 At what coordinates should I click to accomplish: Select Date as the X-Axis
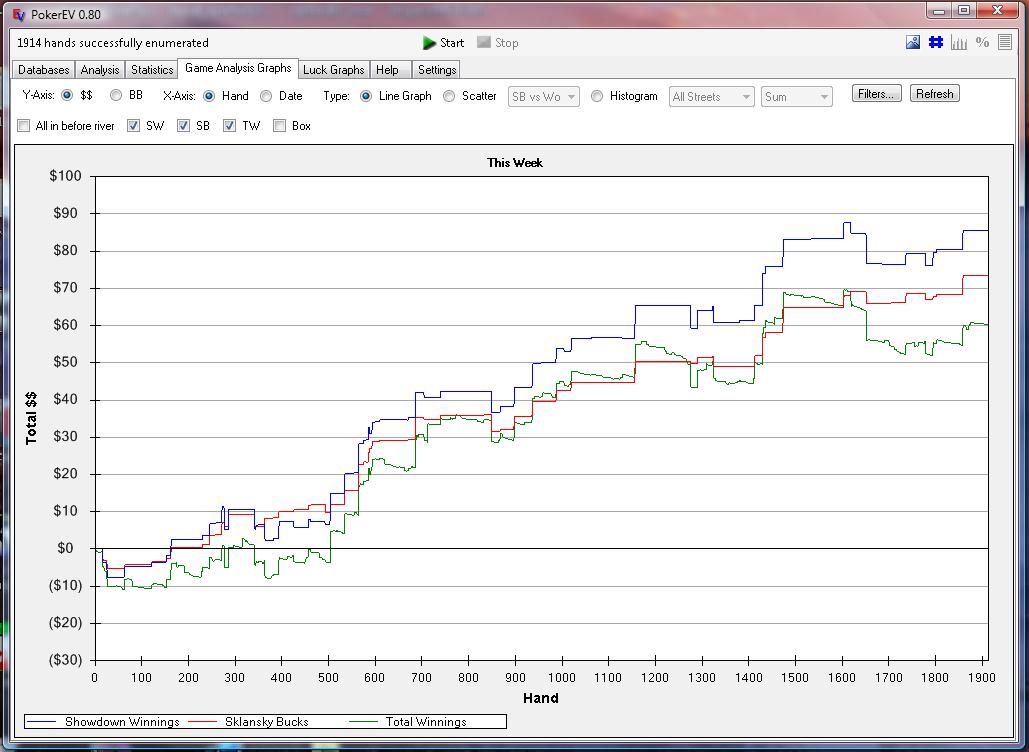[266, 96]
